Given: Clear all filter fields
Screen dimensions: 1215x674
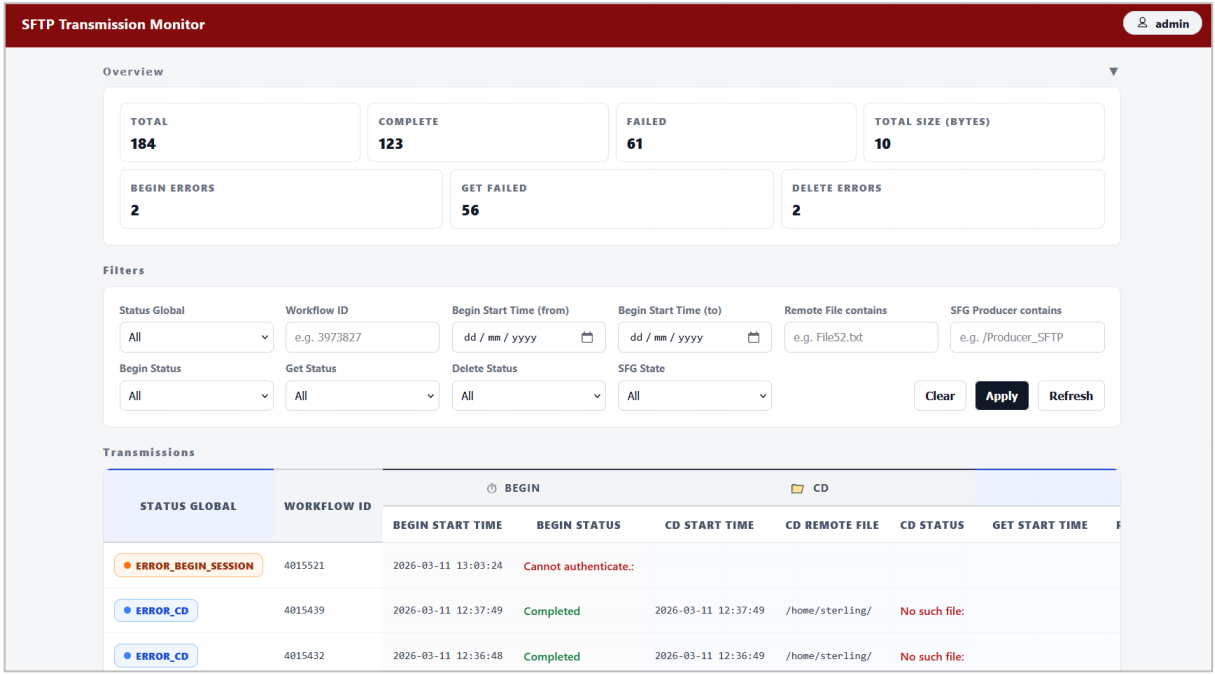Looking at the screenshot, I should (x=940, y=396).
